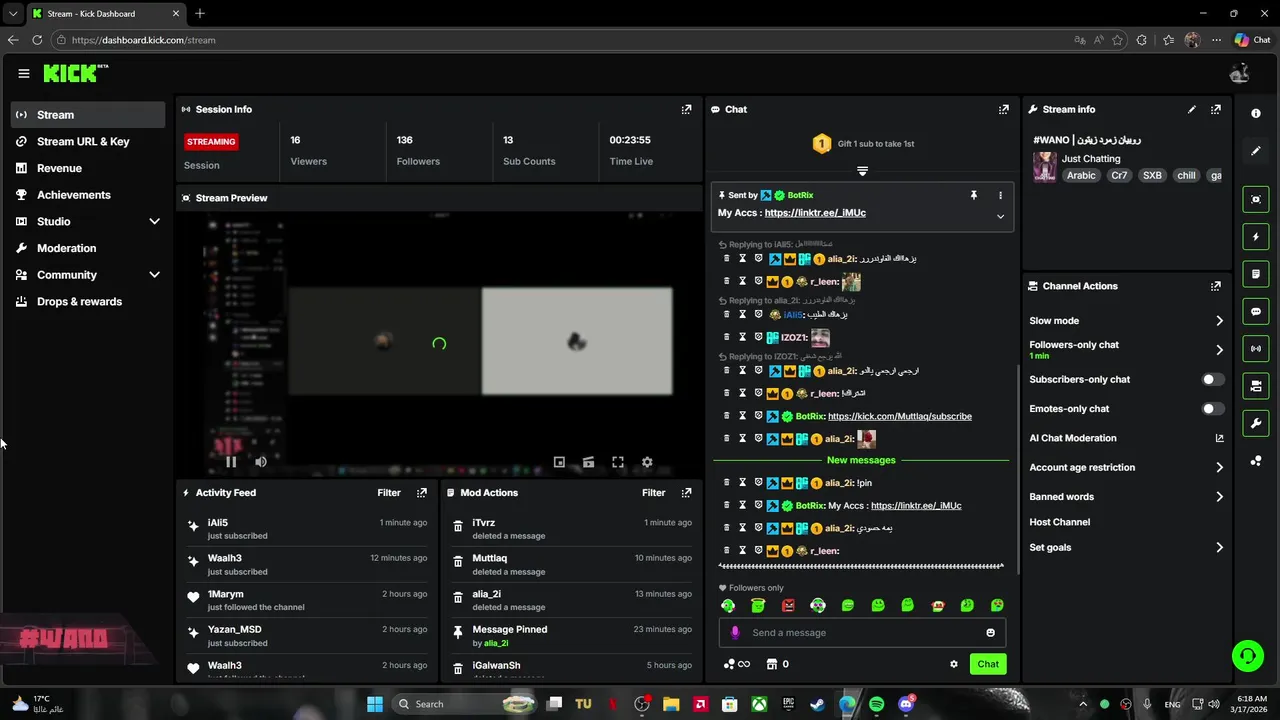Image resolution: width=1280 pixels, height=720 pixels.
Task: Open Steam from the Windows taskbar
Action: click(x=818, y=704)
